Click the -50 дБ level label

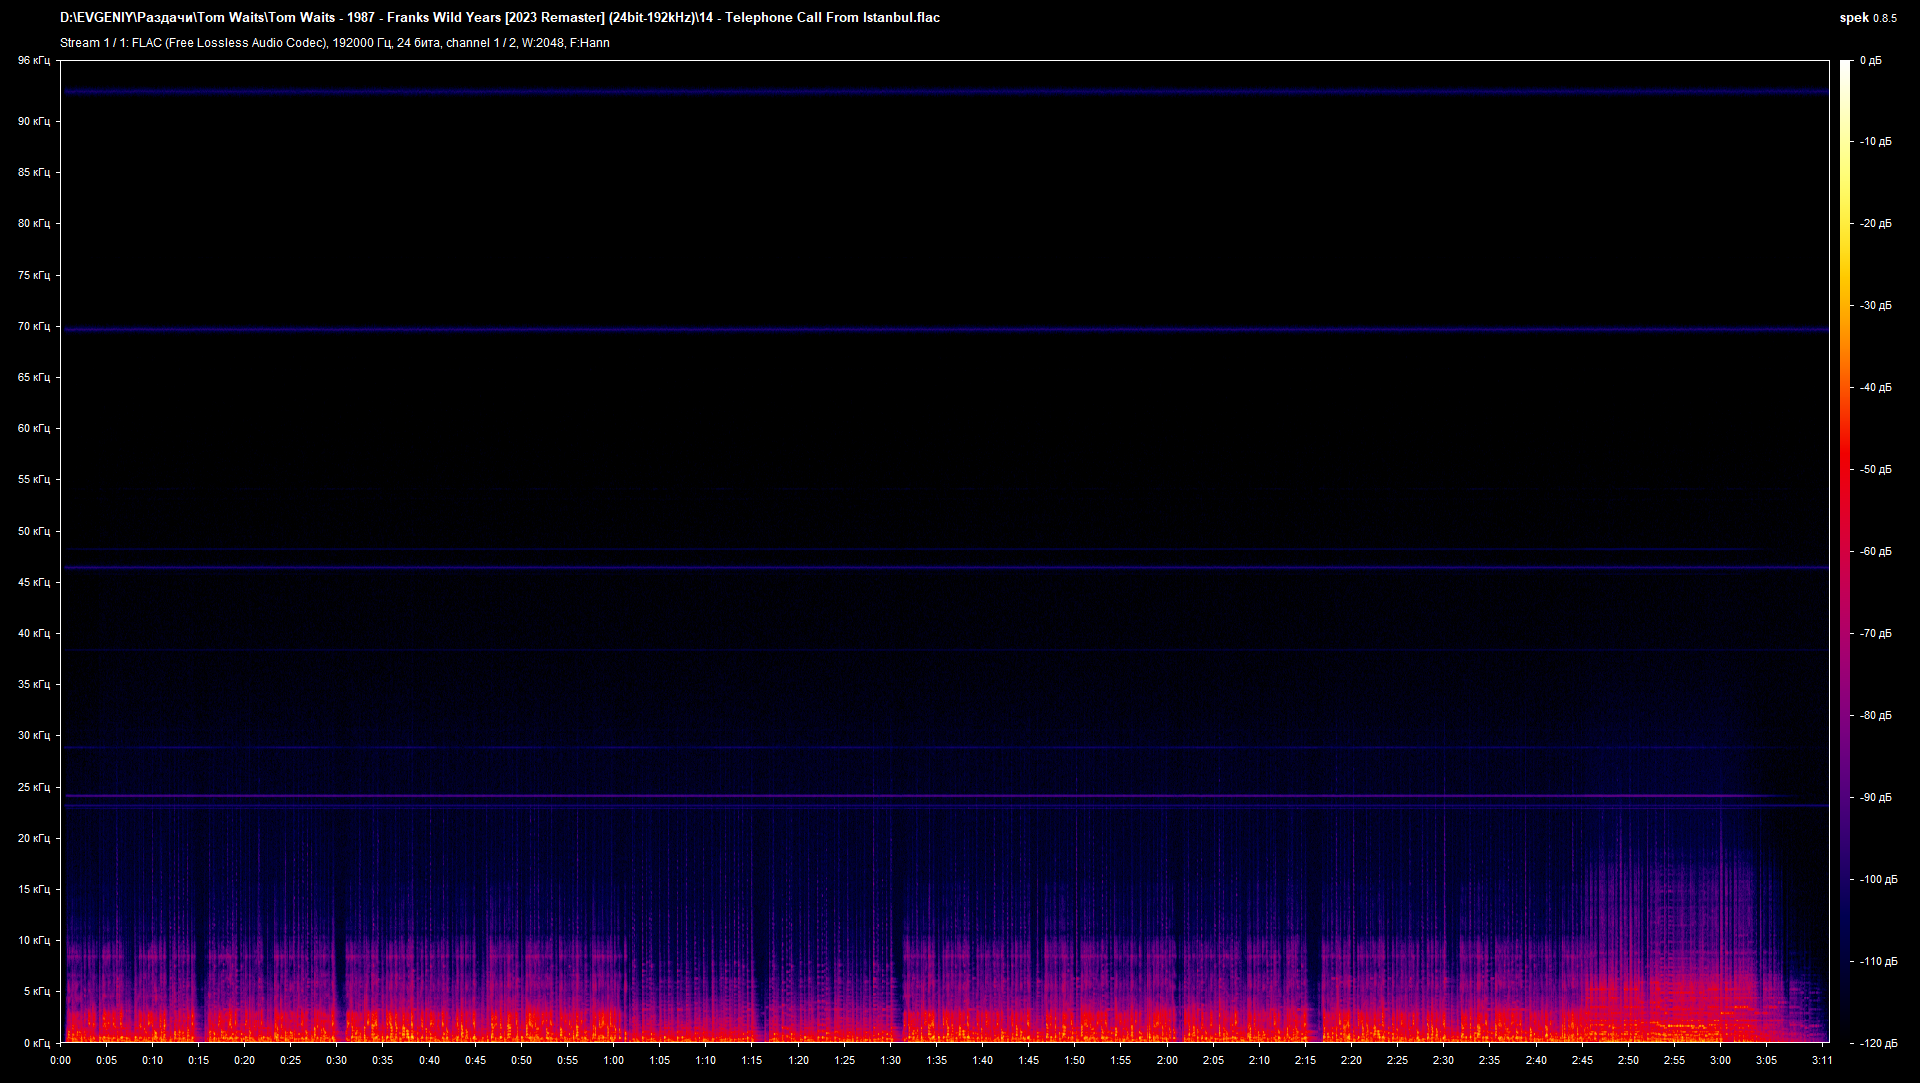pyautogui.click(x=1876, y=470)
